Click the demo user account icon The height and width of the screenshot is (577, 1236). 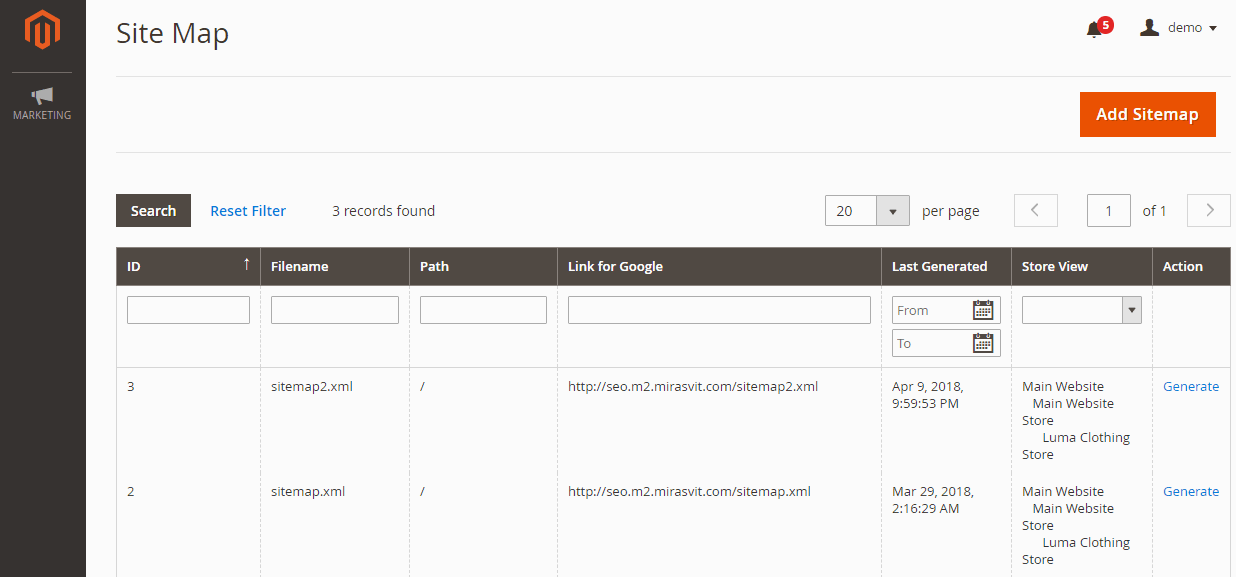click(1150, 28)
